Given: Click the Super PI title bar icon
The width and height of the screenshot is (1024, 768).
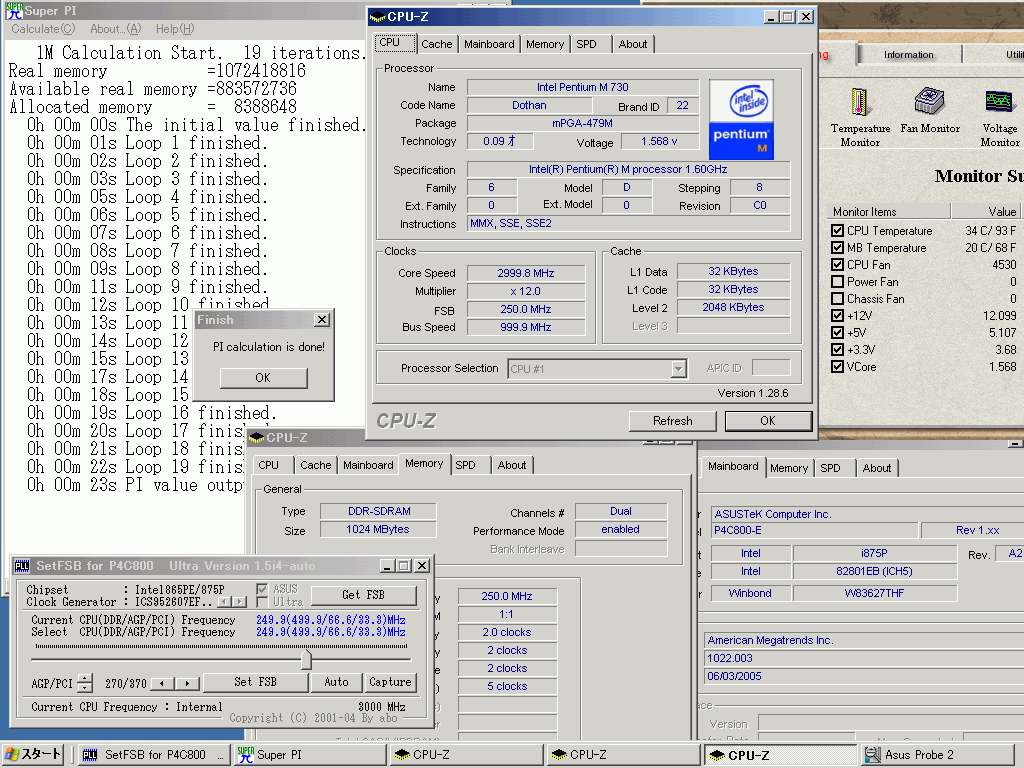Looking at the screenshot, I should point(14,10).
